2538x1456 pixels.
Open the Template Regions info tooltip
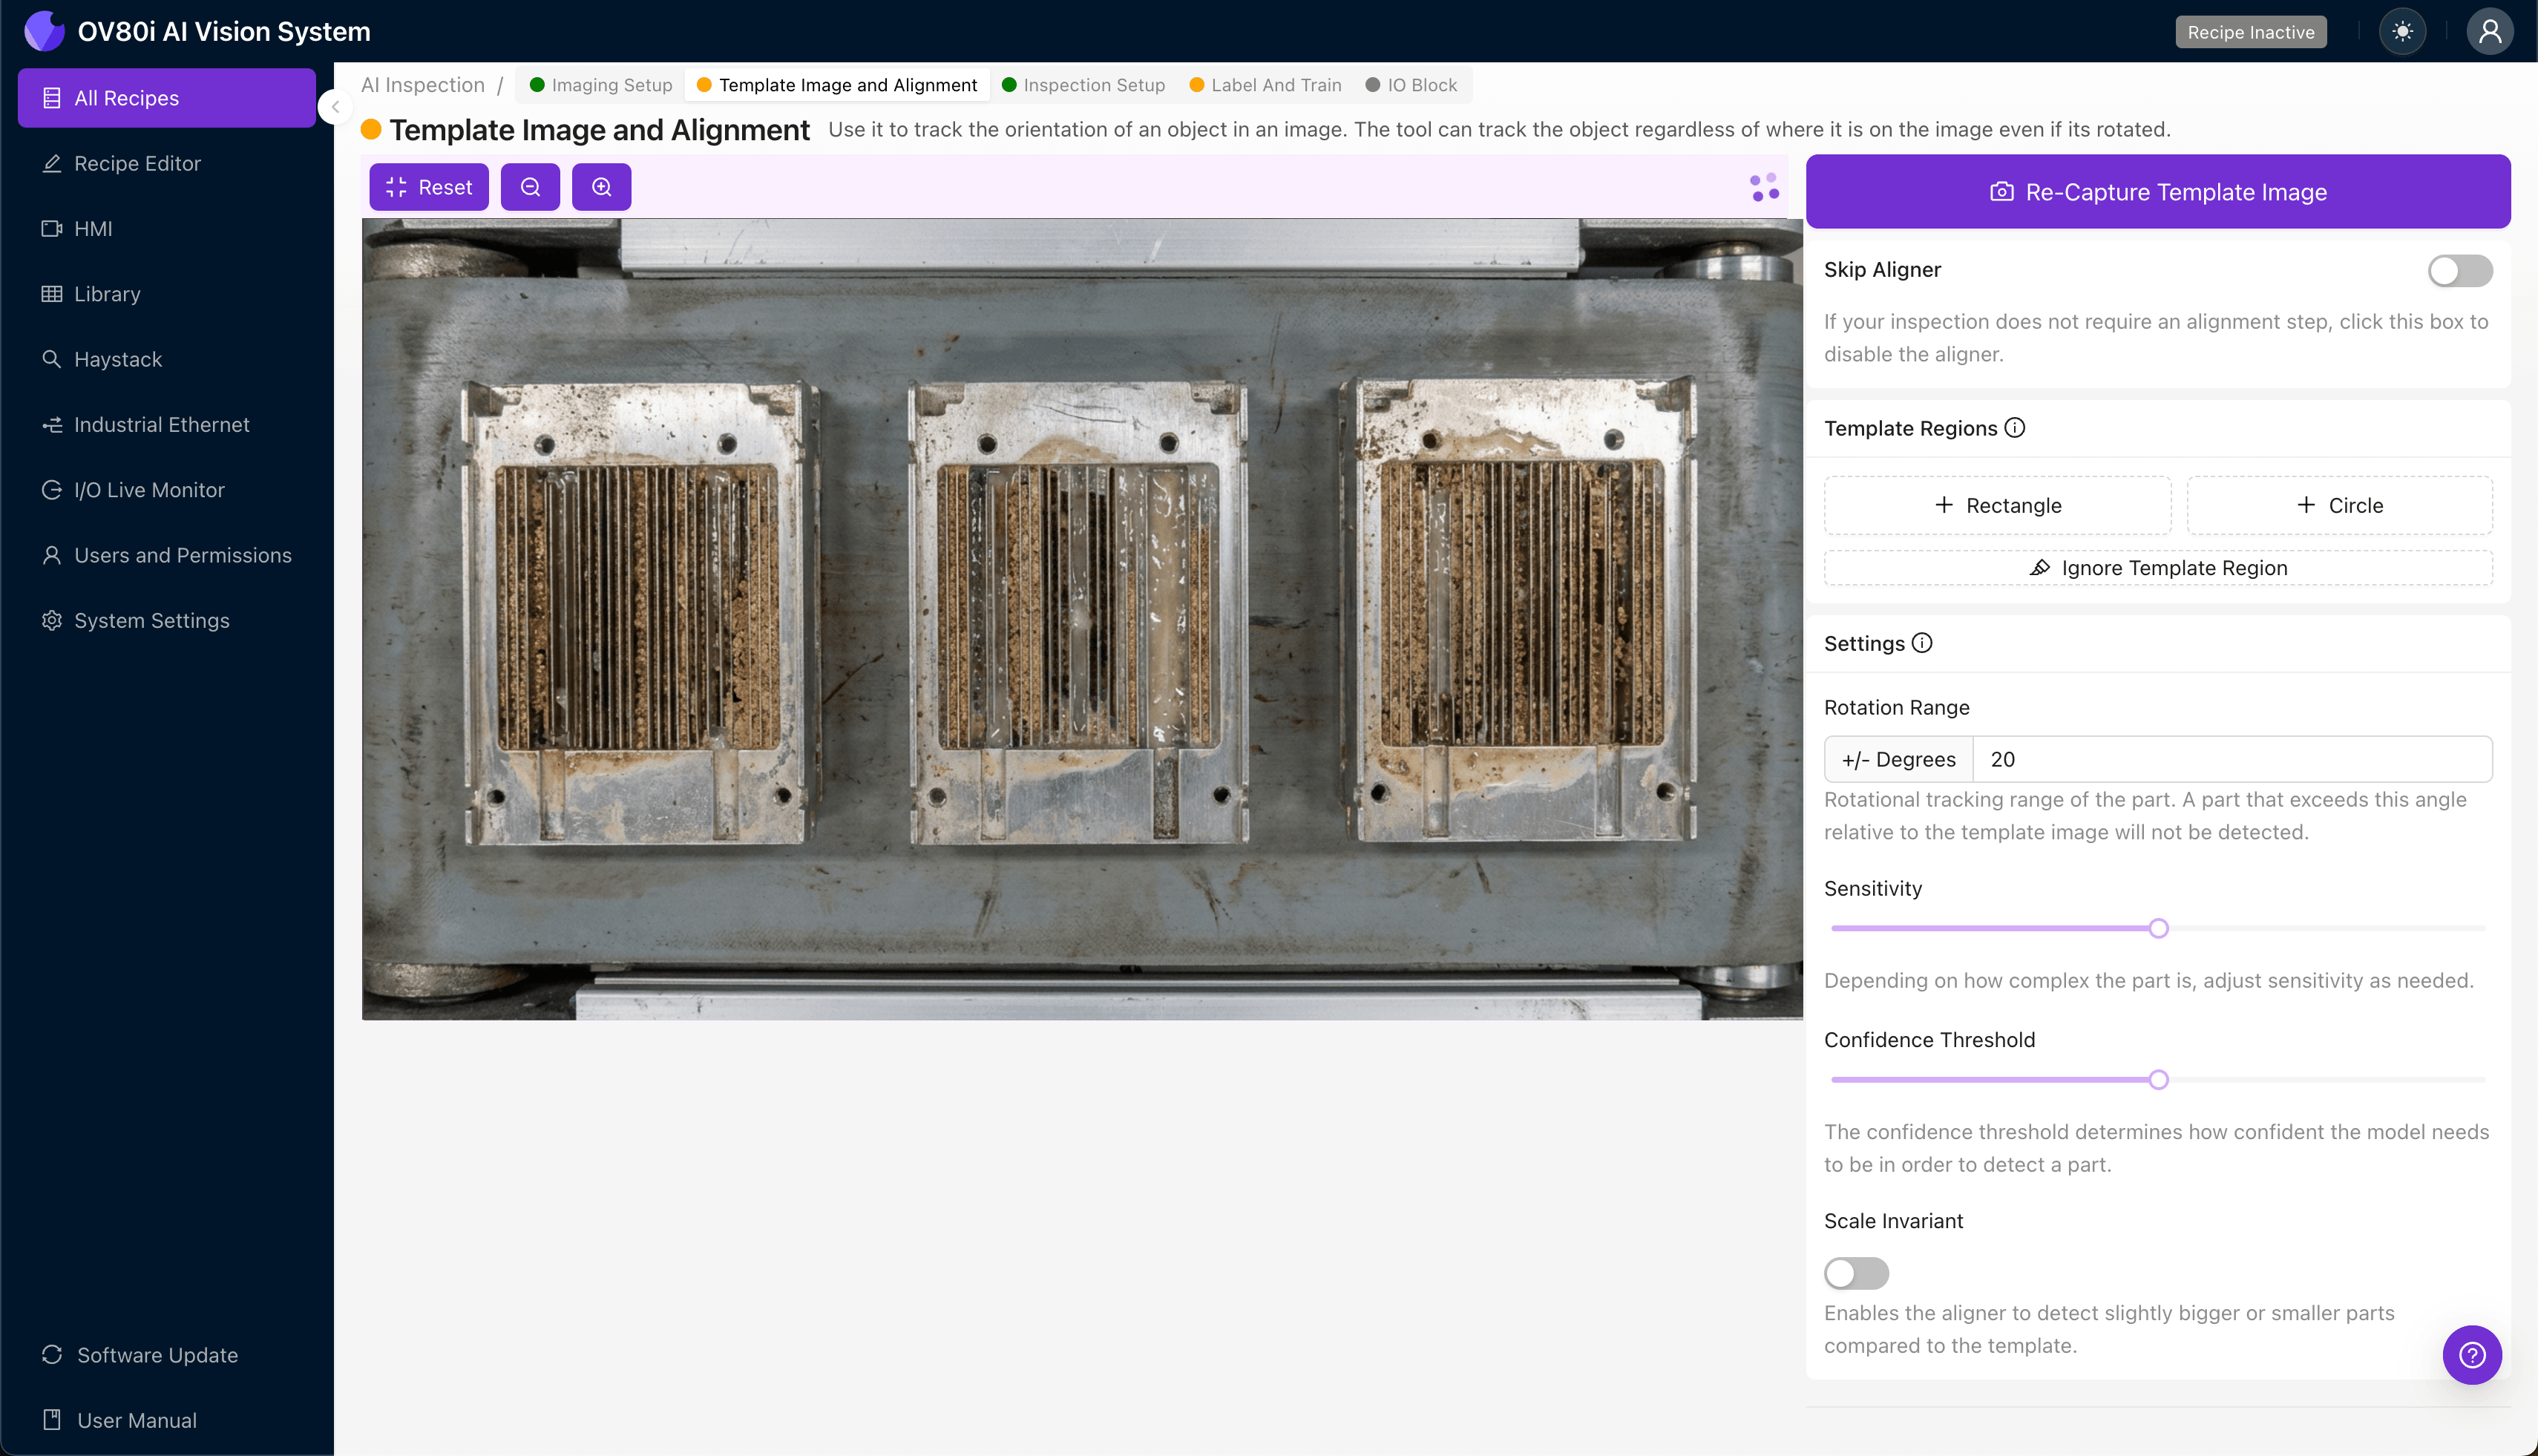coord(2013,427)
